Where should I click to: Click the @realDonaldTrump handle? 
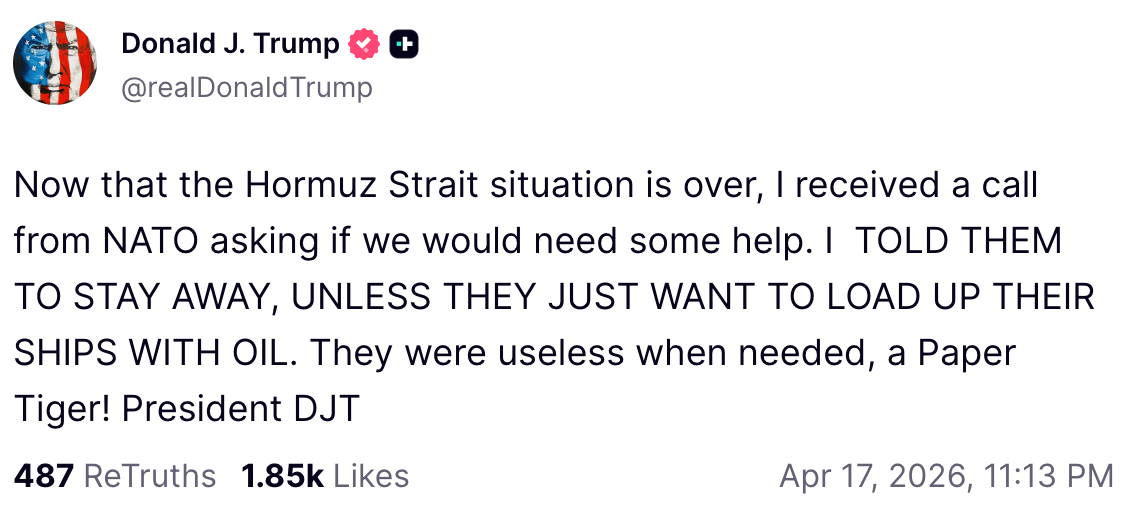click(x=246, y=88)
